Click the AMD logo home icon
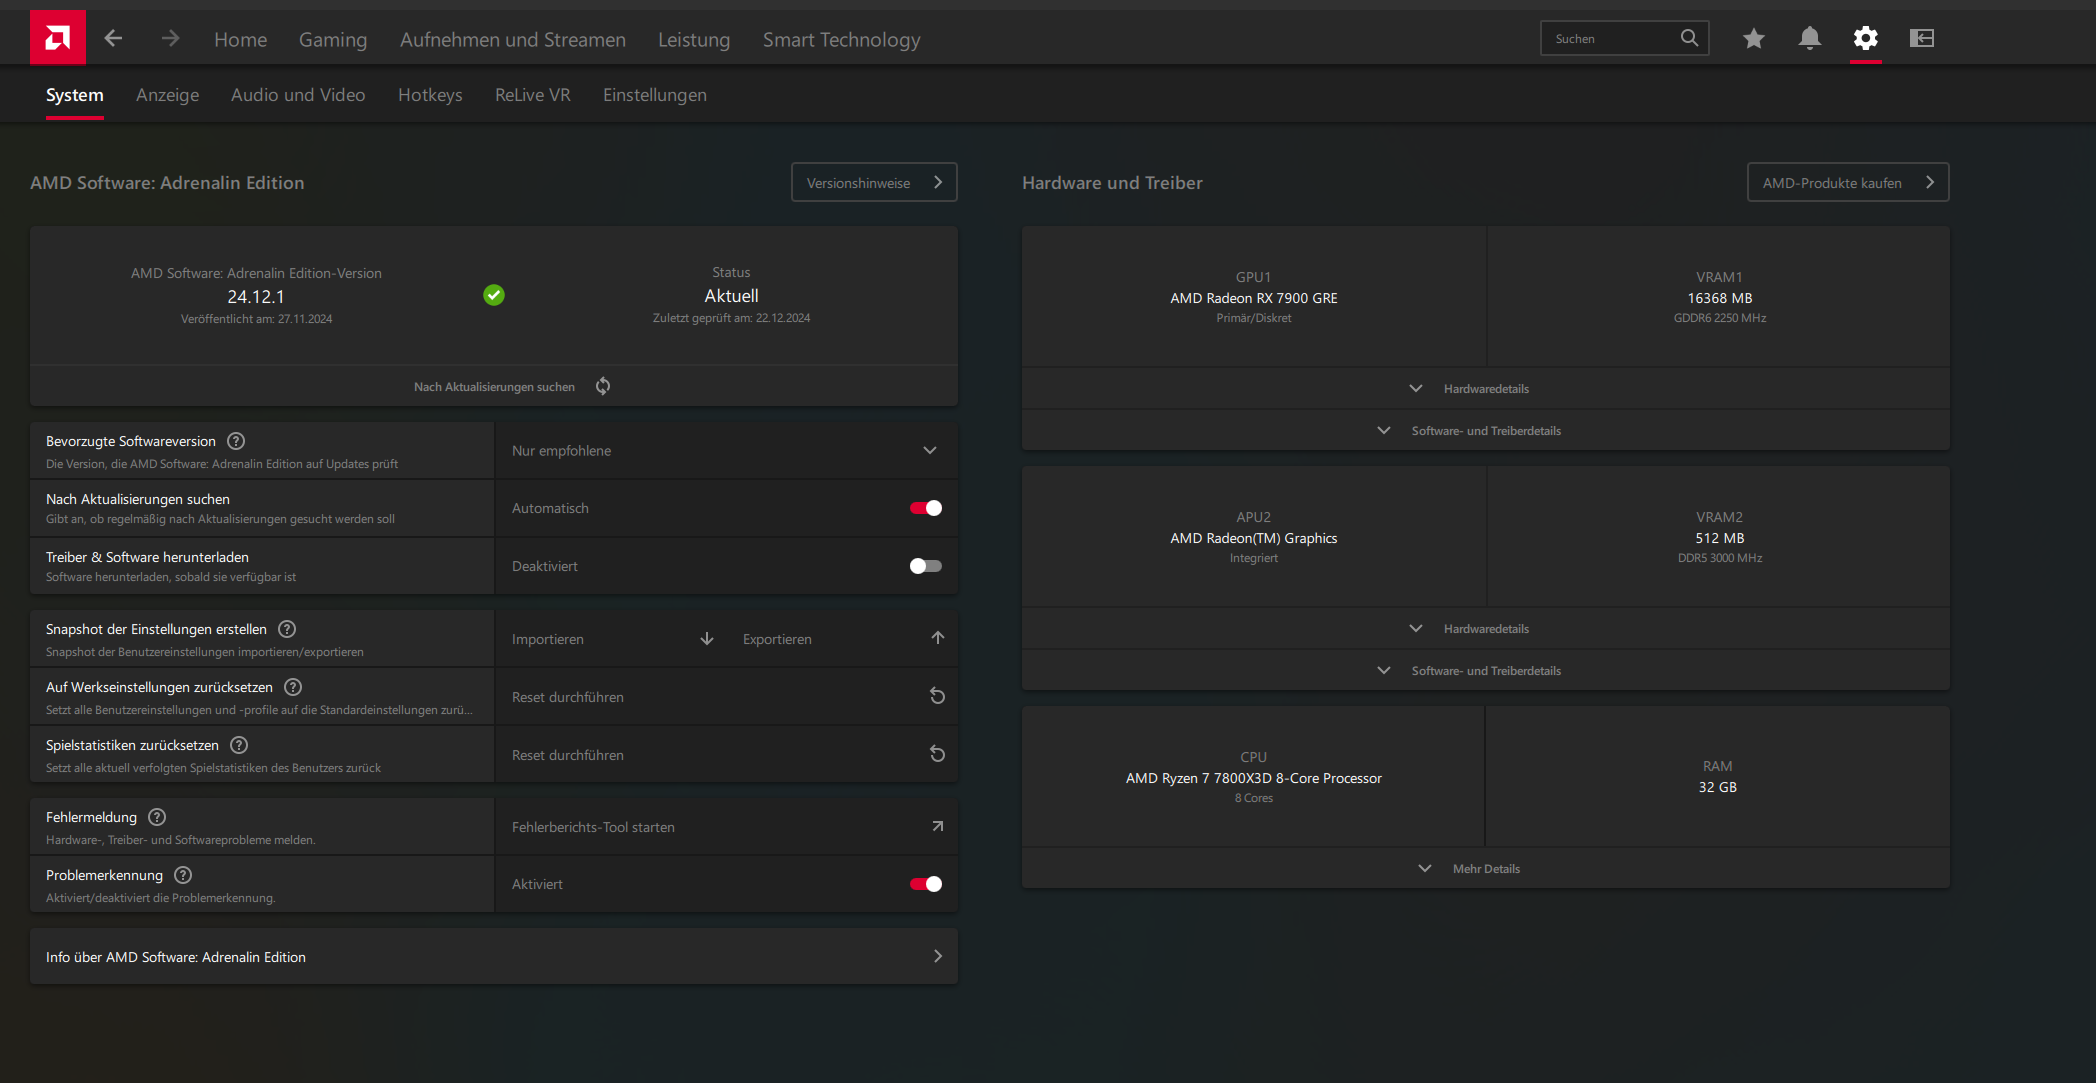Viewport: 2096px width, 1083px height. 57,38
